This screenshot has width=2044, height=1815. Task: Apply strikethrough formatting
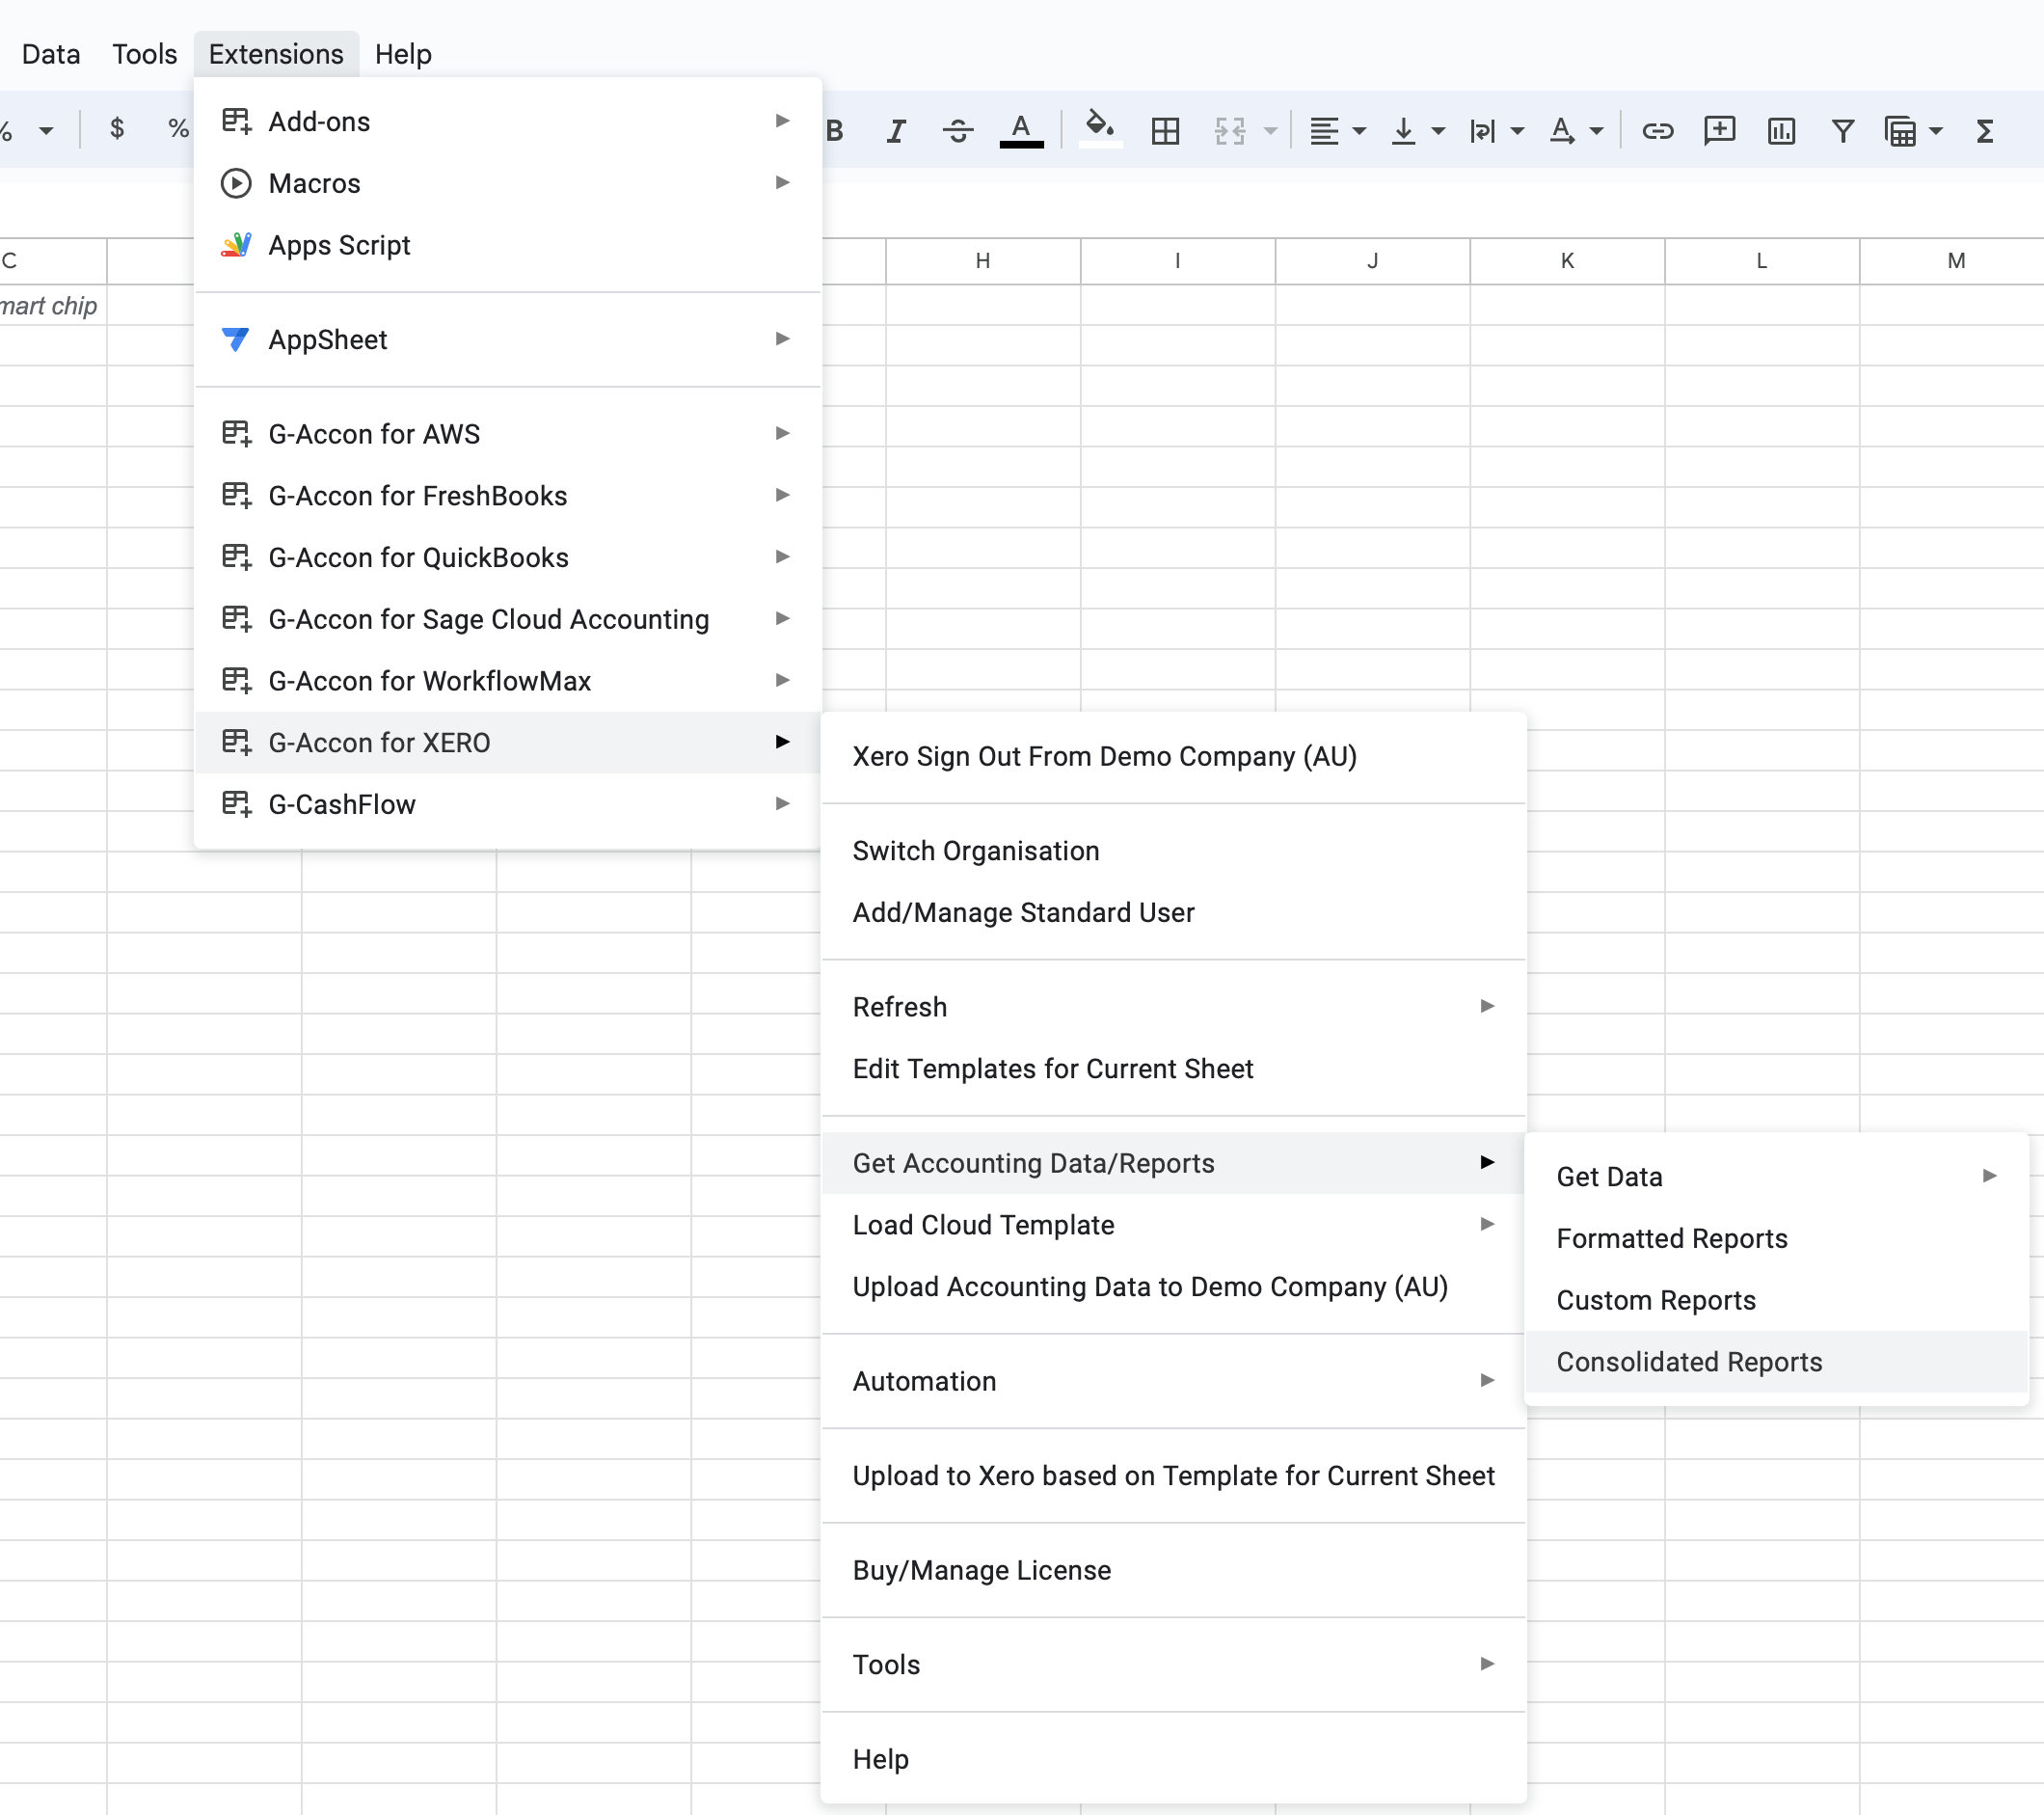[958, 131]
